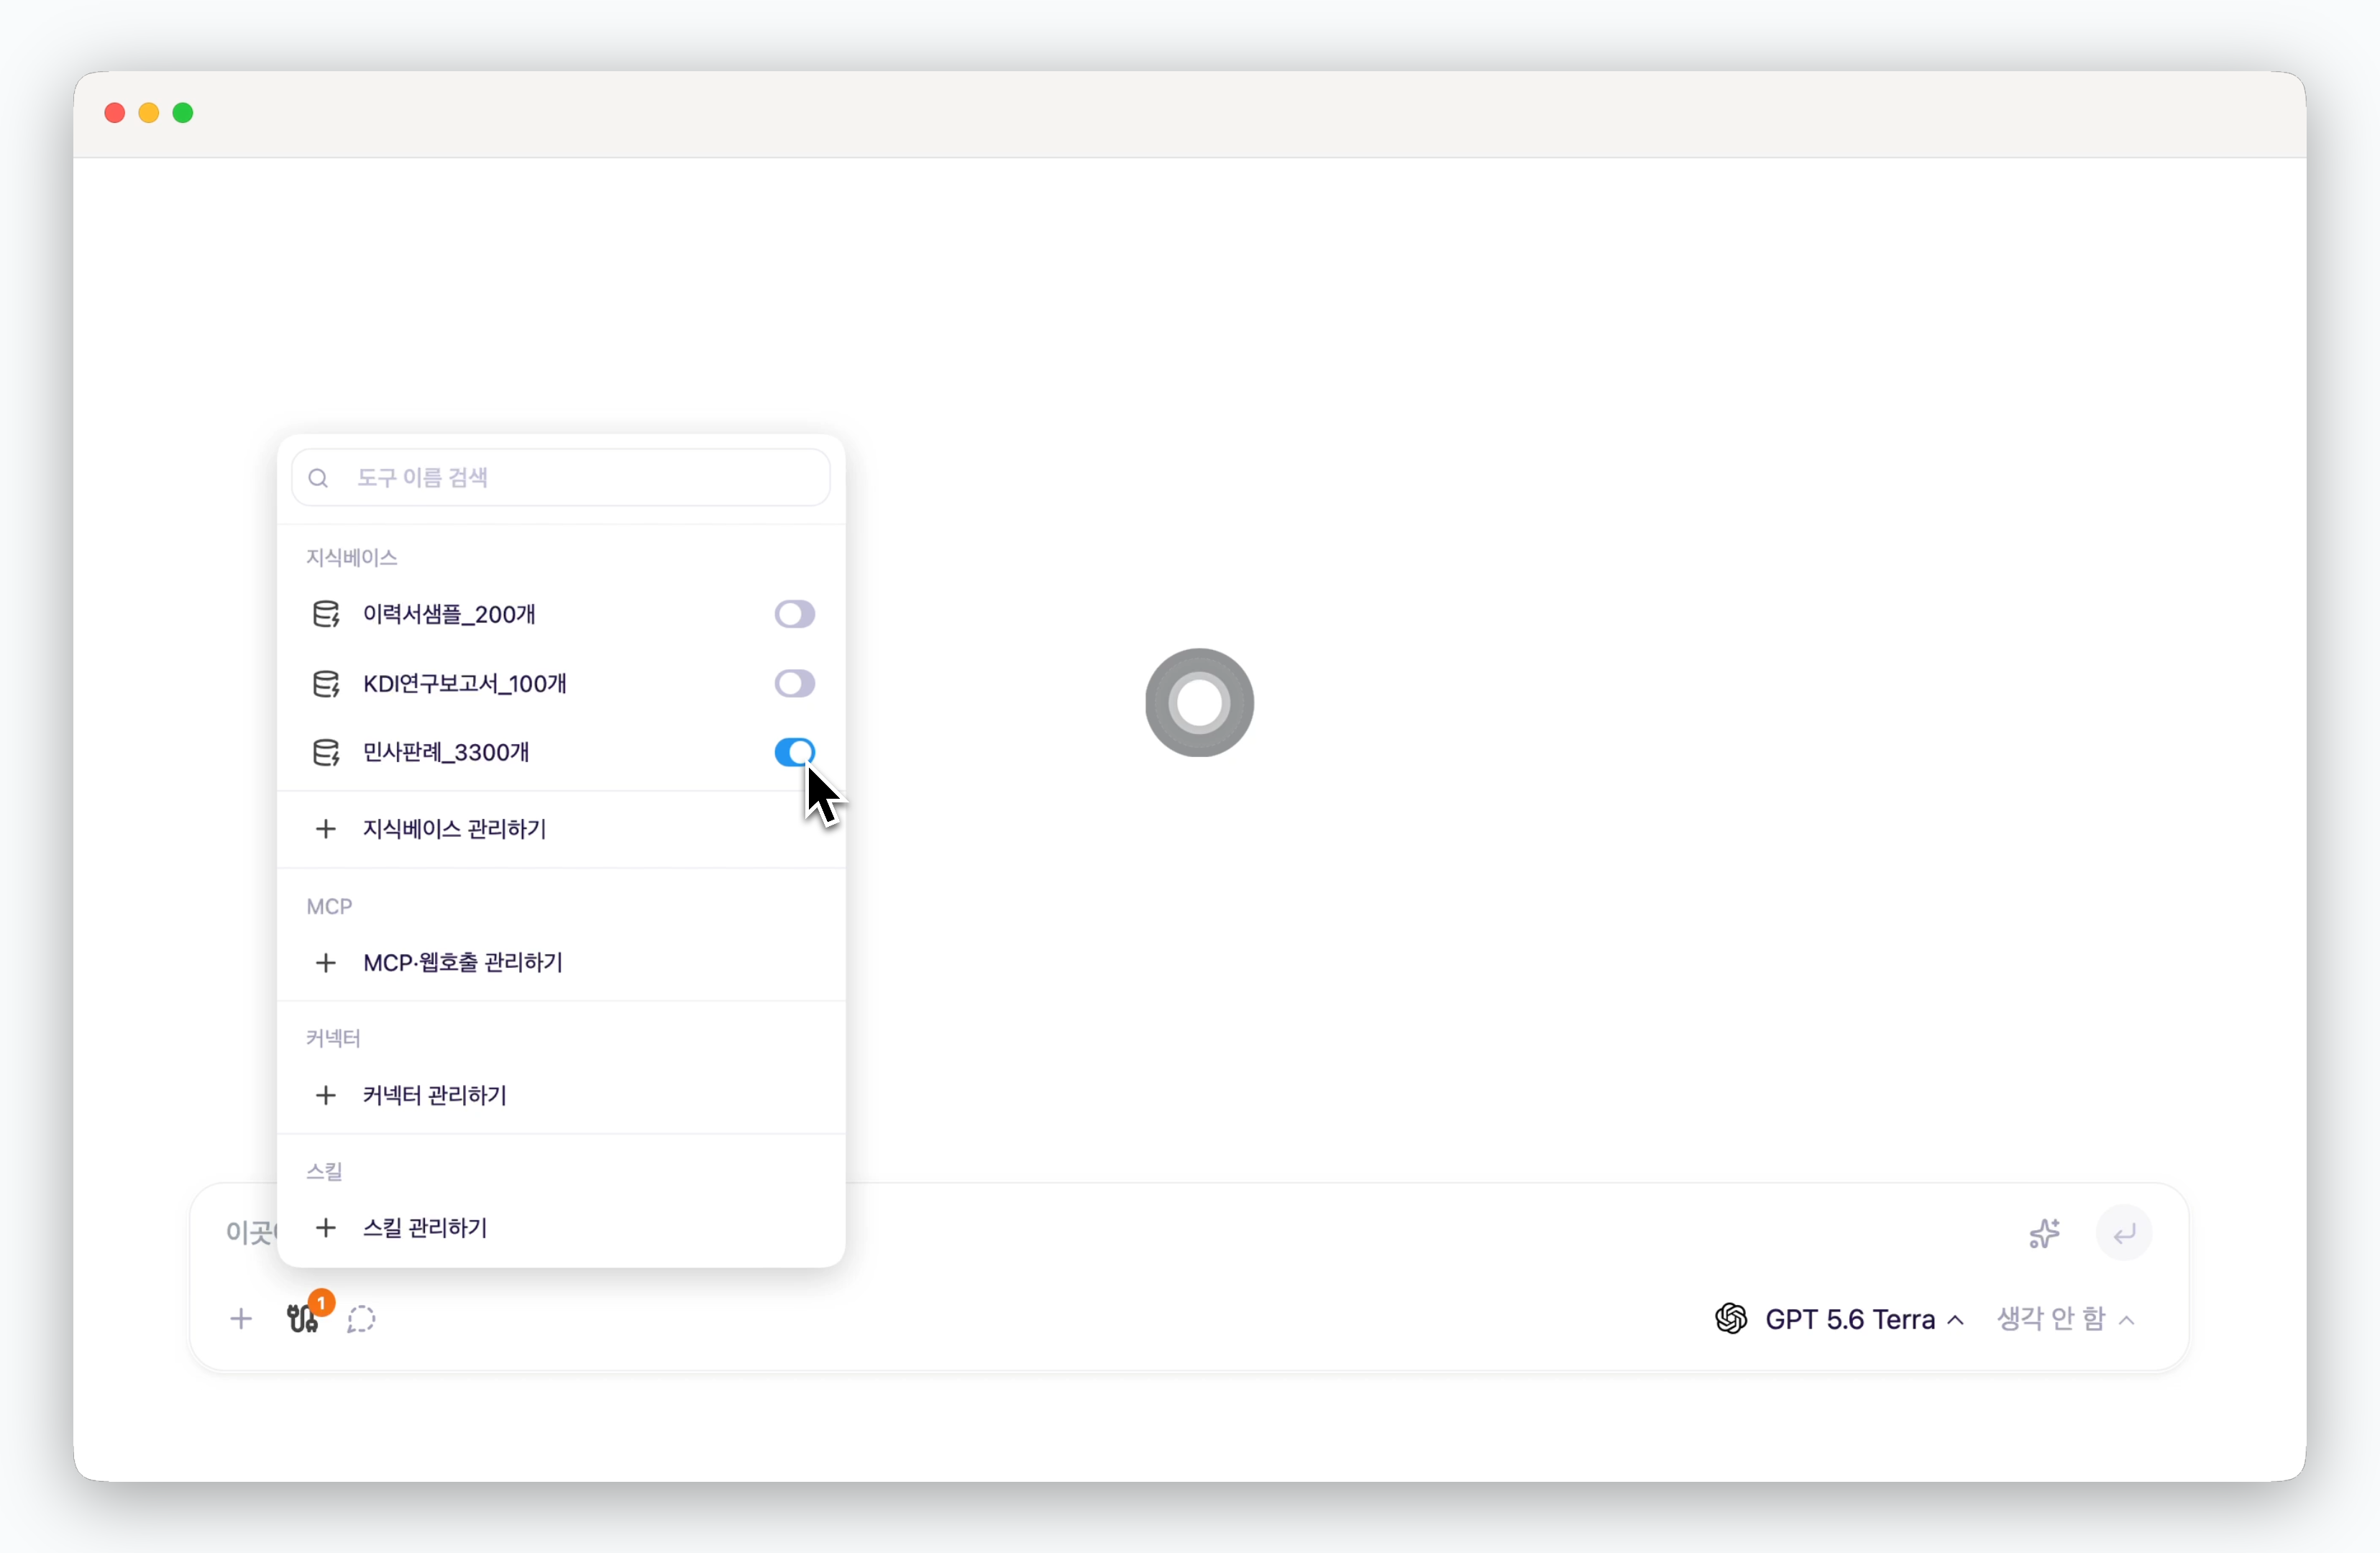Click database icon beside 민사판례_3300개
Viewport: 2380px width, 1553px height.
[x=326, y=753]
